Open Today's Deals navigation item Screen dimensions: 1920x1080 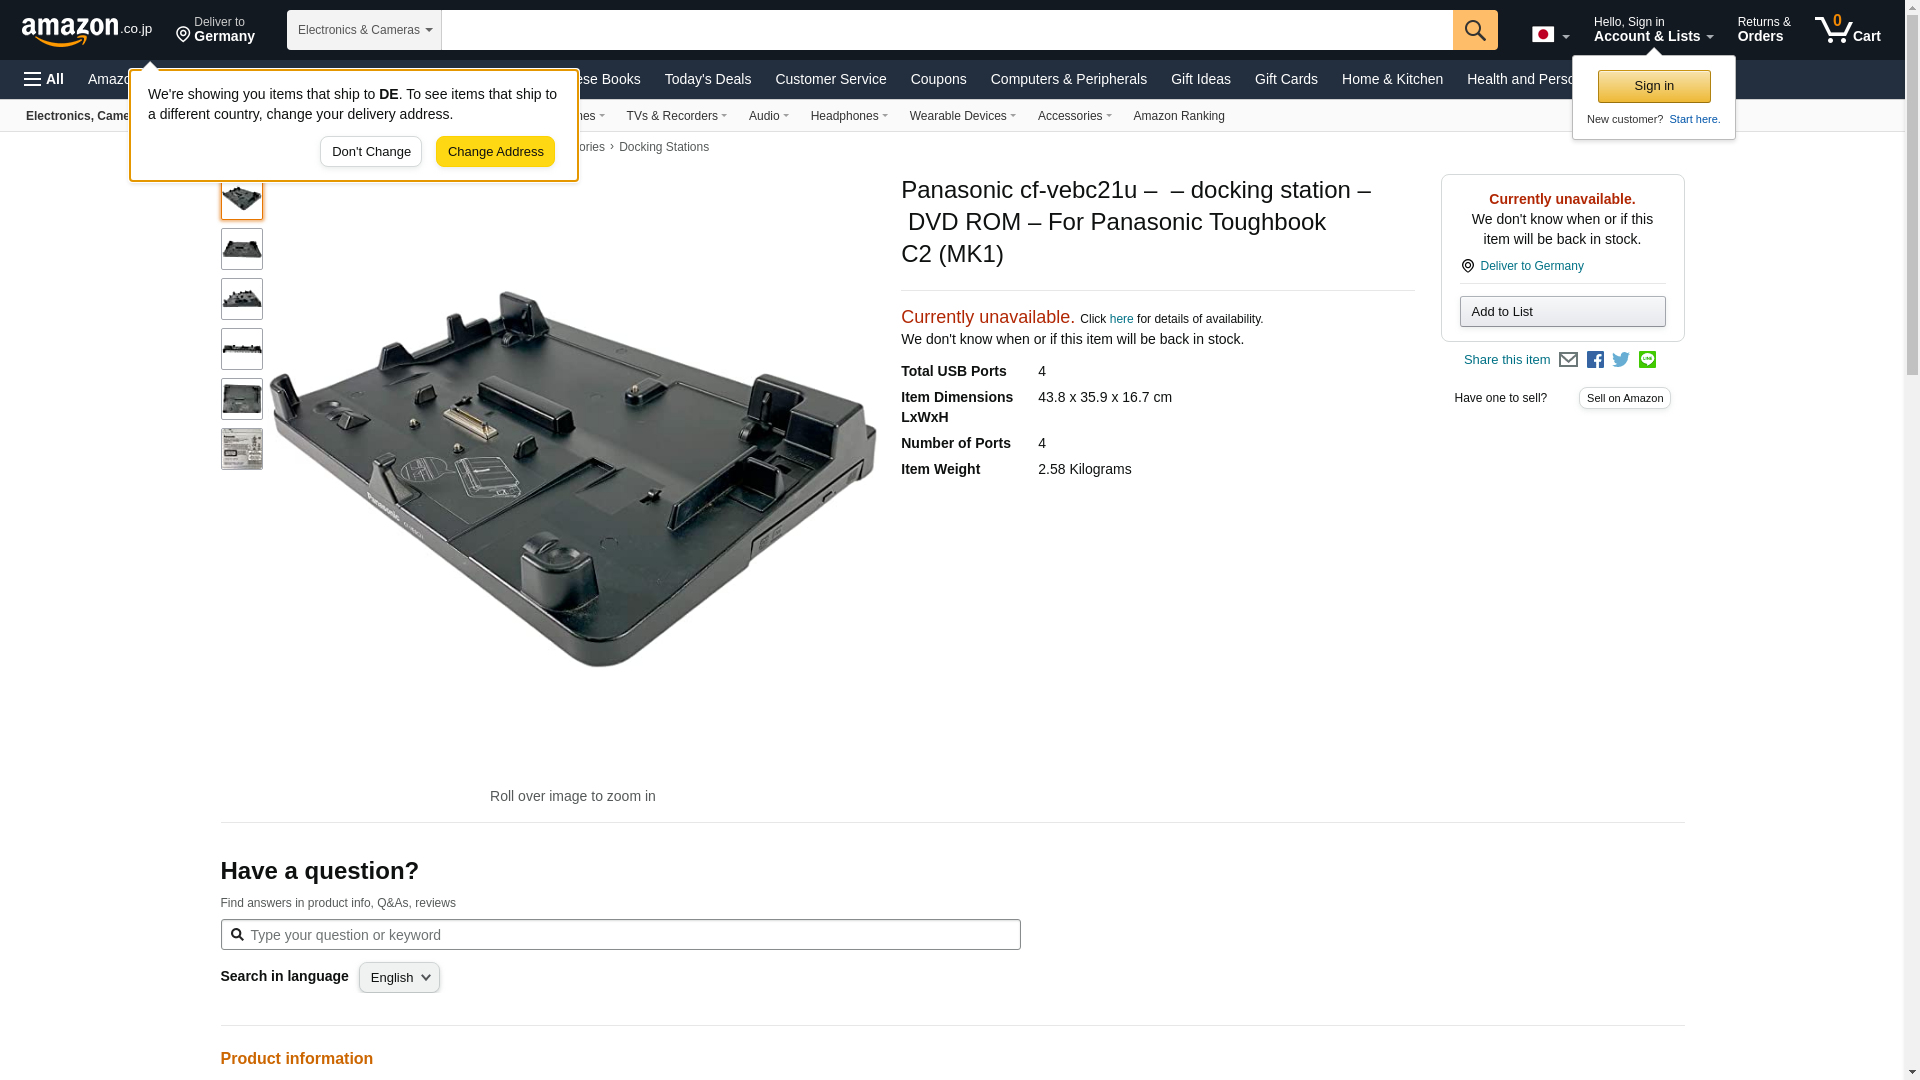pyautogui.click(x=707, y=79)
